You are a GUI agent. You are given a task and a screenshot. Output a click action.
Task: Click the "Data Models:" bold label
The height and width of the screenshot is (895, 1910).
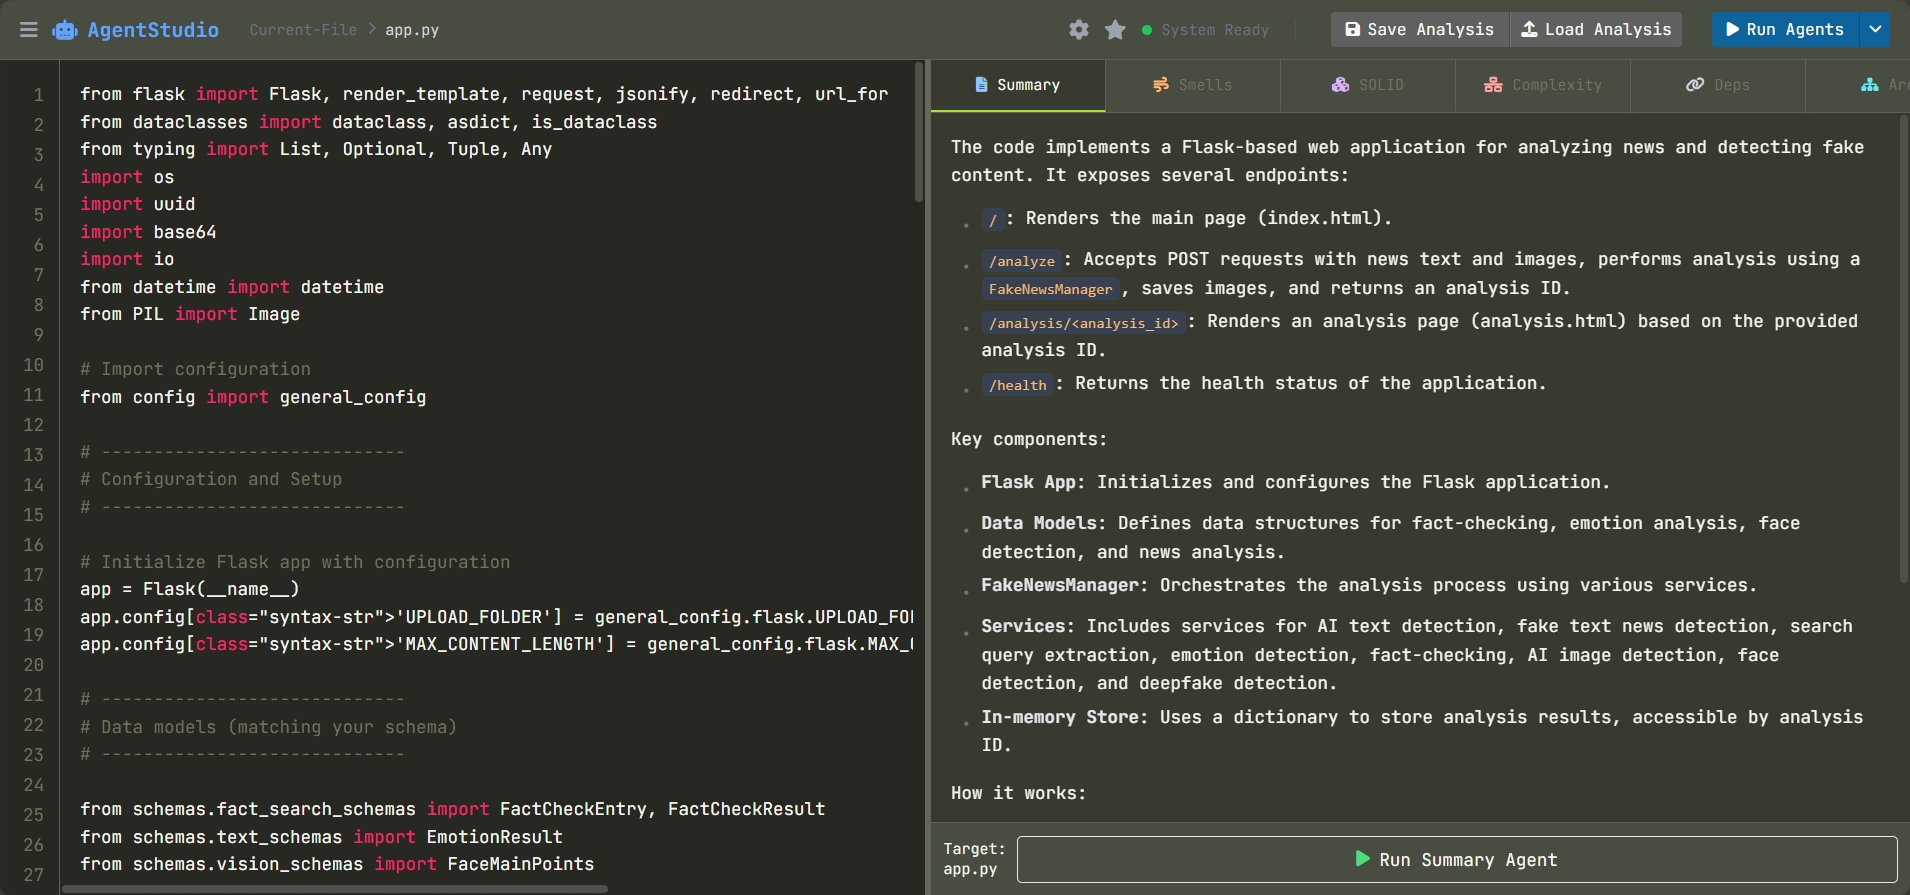pos(1044,523)
